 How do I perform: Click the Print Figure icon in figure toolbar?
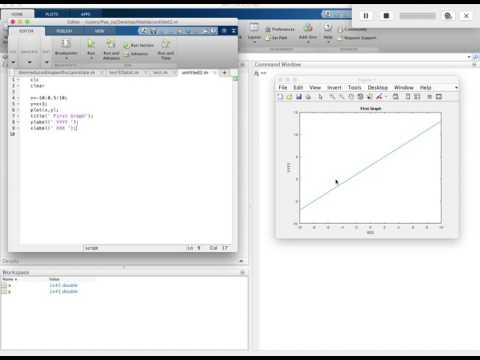[308, 97]
